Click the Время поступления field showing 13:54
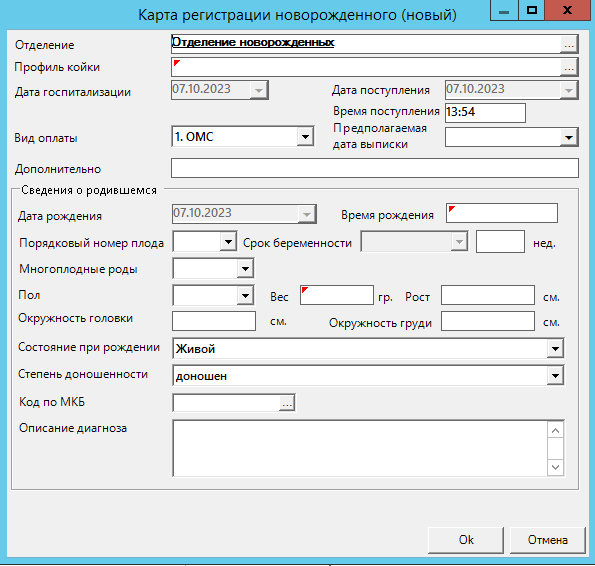 tap(485, 113)
